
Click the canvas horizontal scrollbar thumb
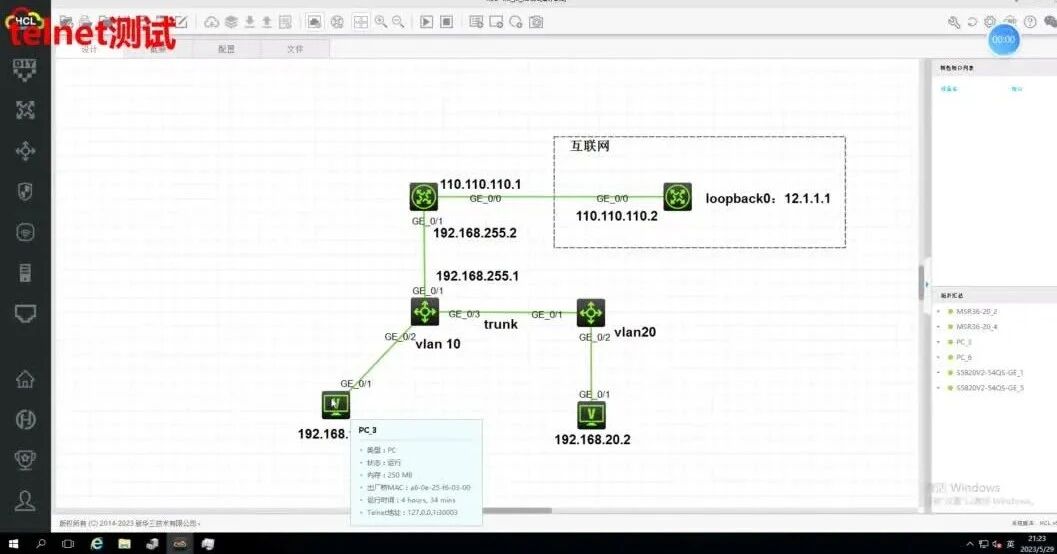coord(517,510)
